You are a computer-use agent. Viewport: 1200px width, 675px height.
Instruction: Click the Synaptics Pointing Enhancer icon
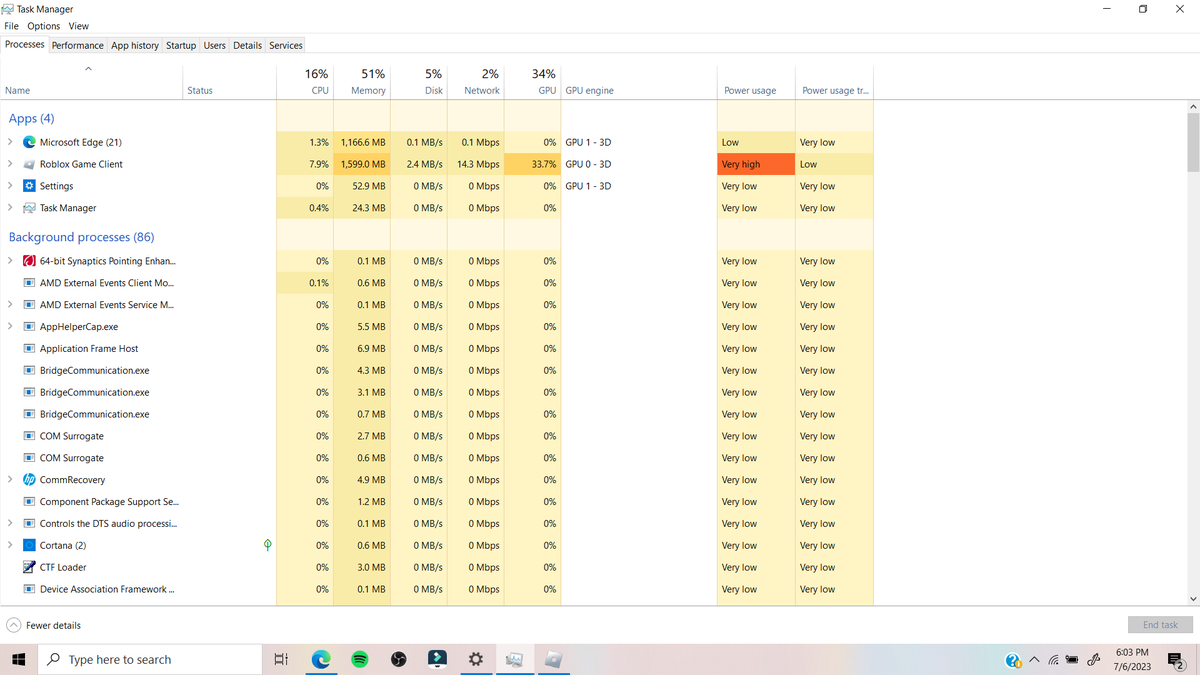click(x=29, y=261)
